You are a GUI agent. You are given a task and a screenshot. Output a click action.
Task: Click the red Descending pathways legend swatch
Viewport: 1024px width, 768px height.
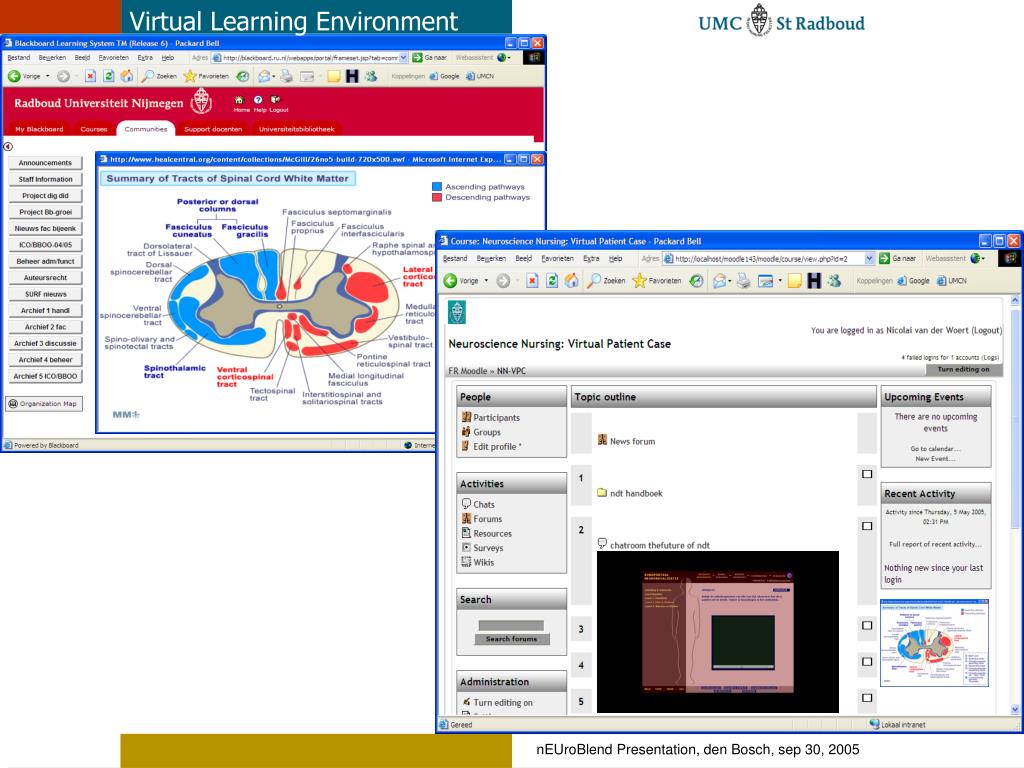coord(437,197)
